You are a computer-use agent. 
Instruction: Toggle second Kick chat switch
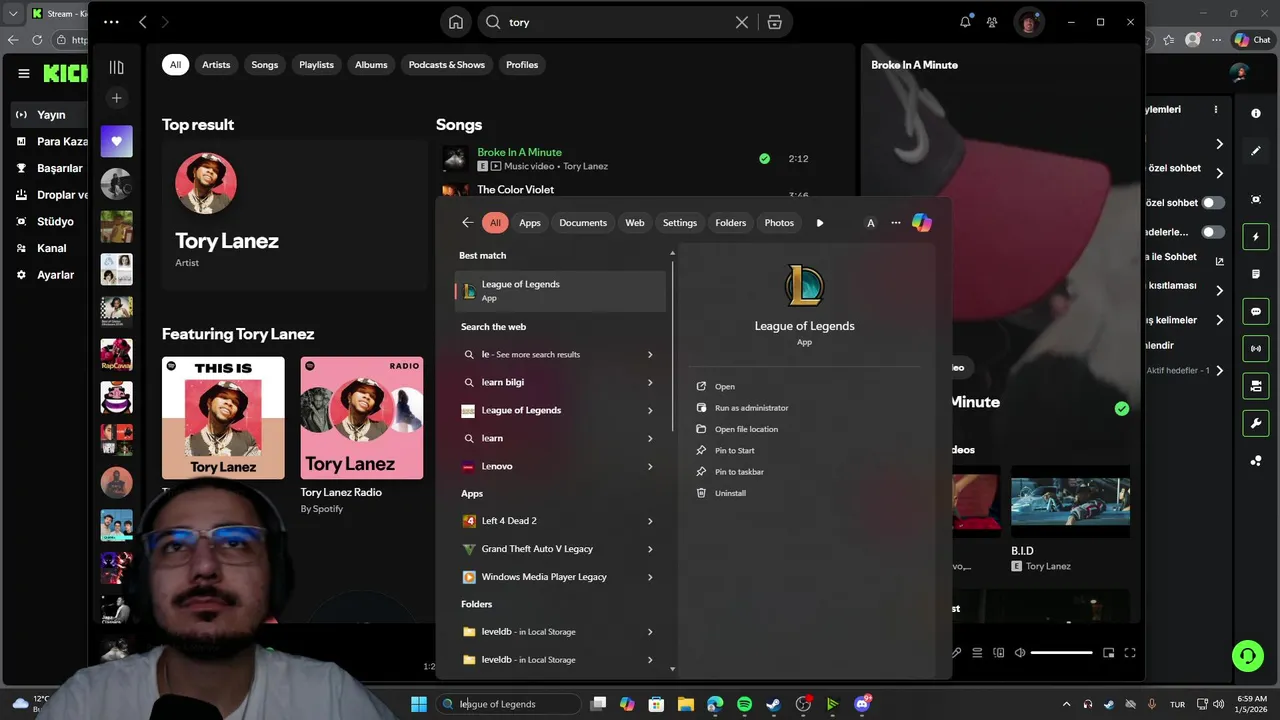(1213, 232)
